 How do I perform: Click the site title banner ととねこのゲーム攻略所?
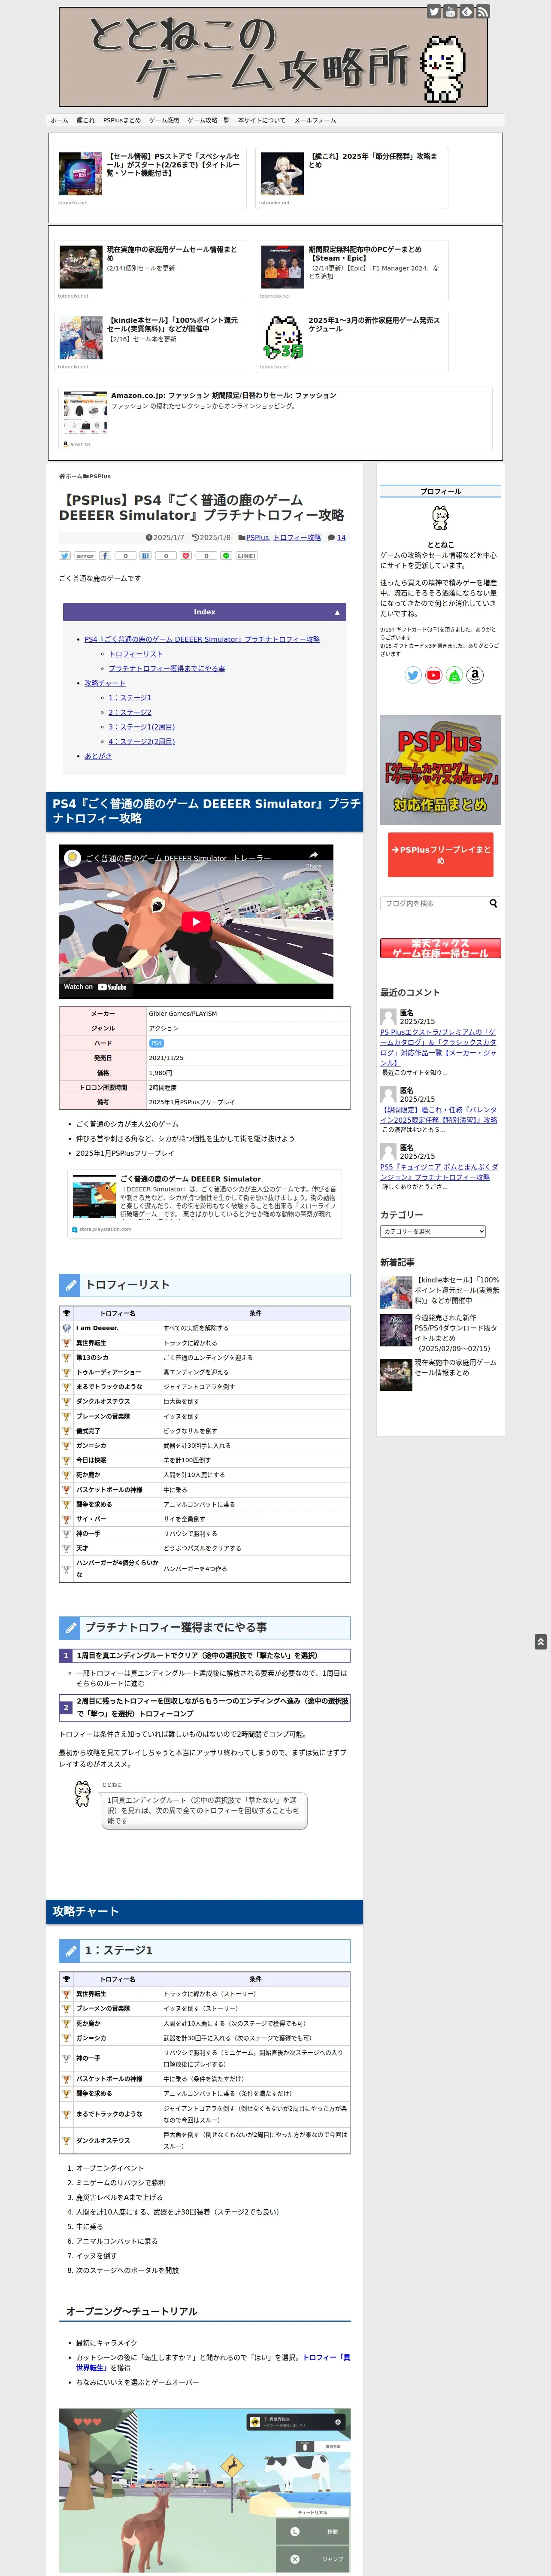pos(273,57)
